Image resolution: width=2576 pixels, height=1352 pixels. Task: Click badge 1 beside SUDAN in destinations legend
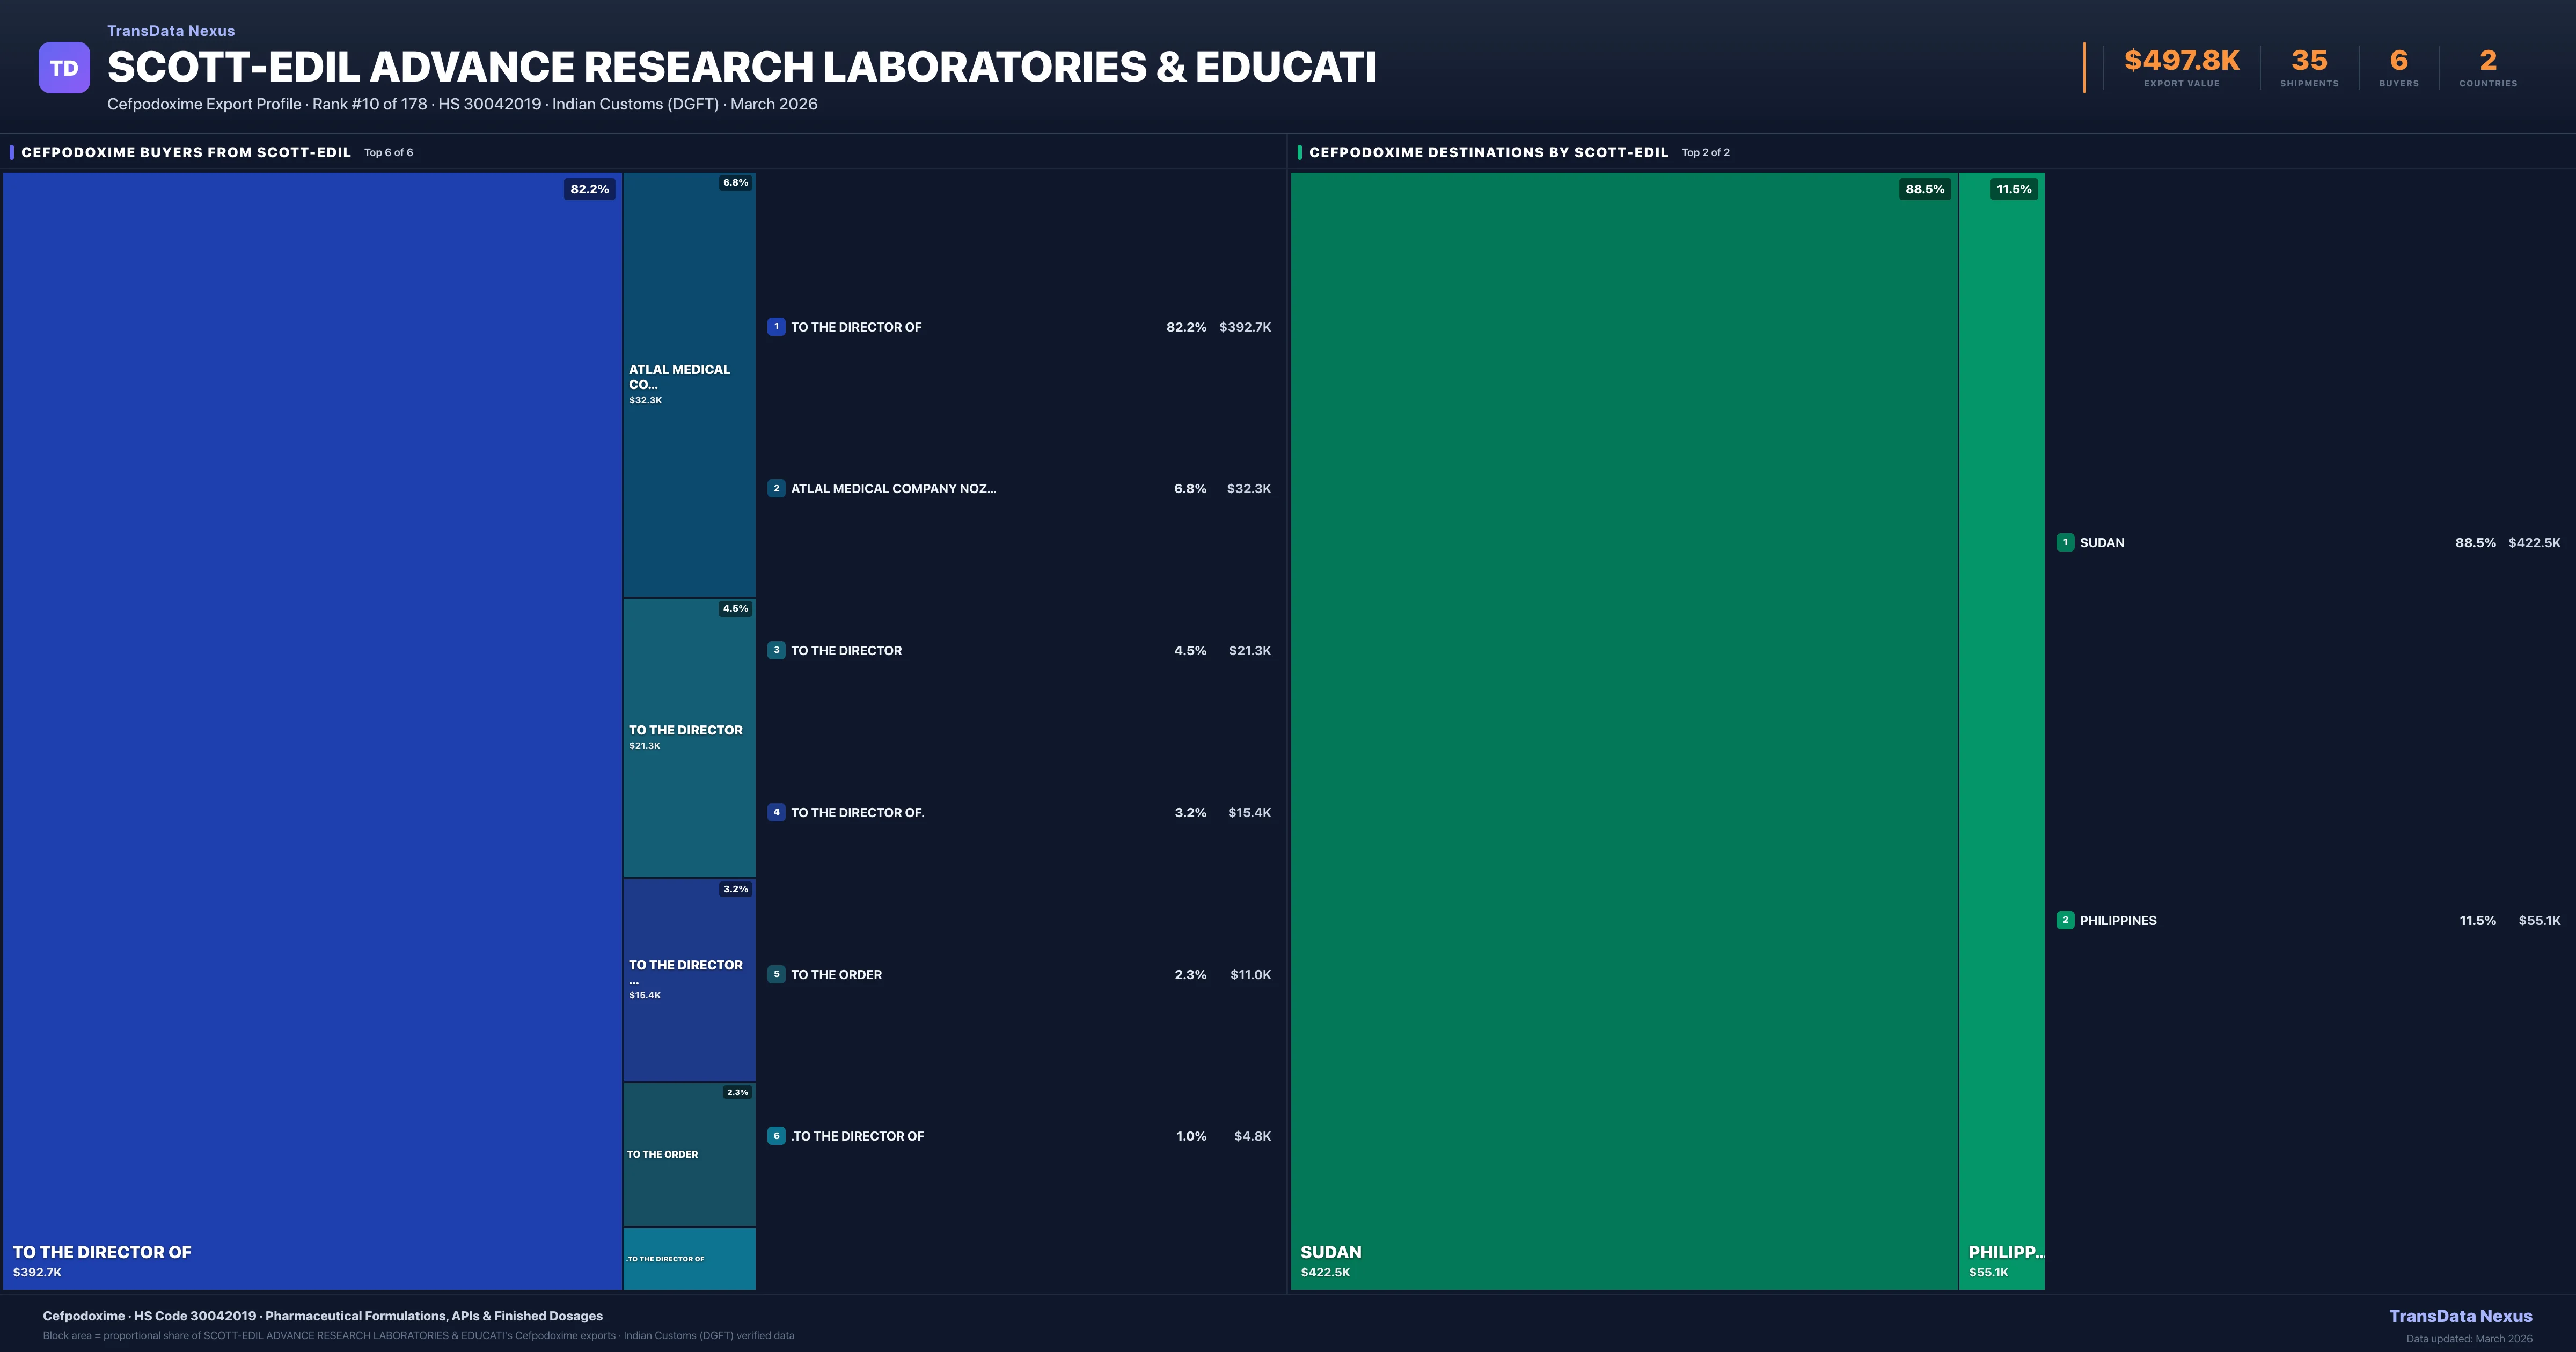coord(2065,542)
